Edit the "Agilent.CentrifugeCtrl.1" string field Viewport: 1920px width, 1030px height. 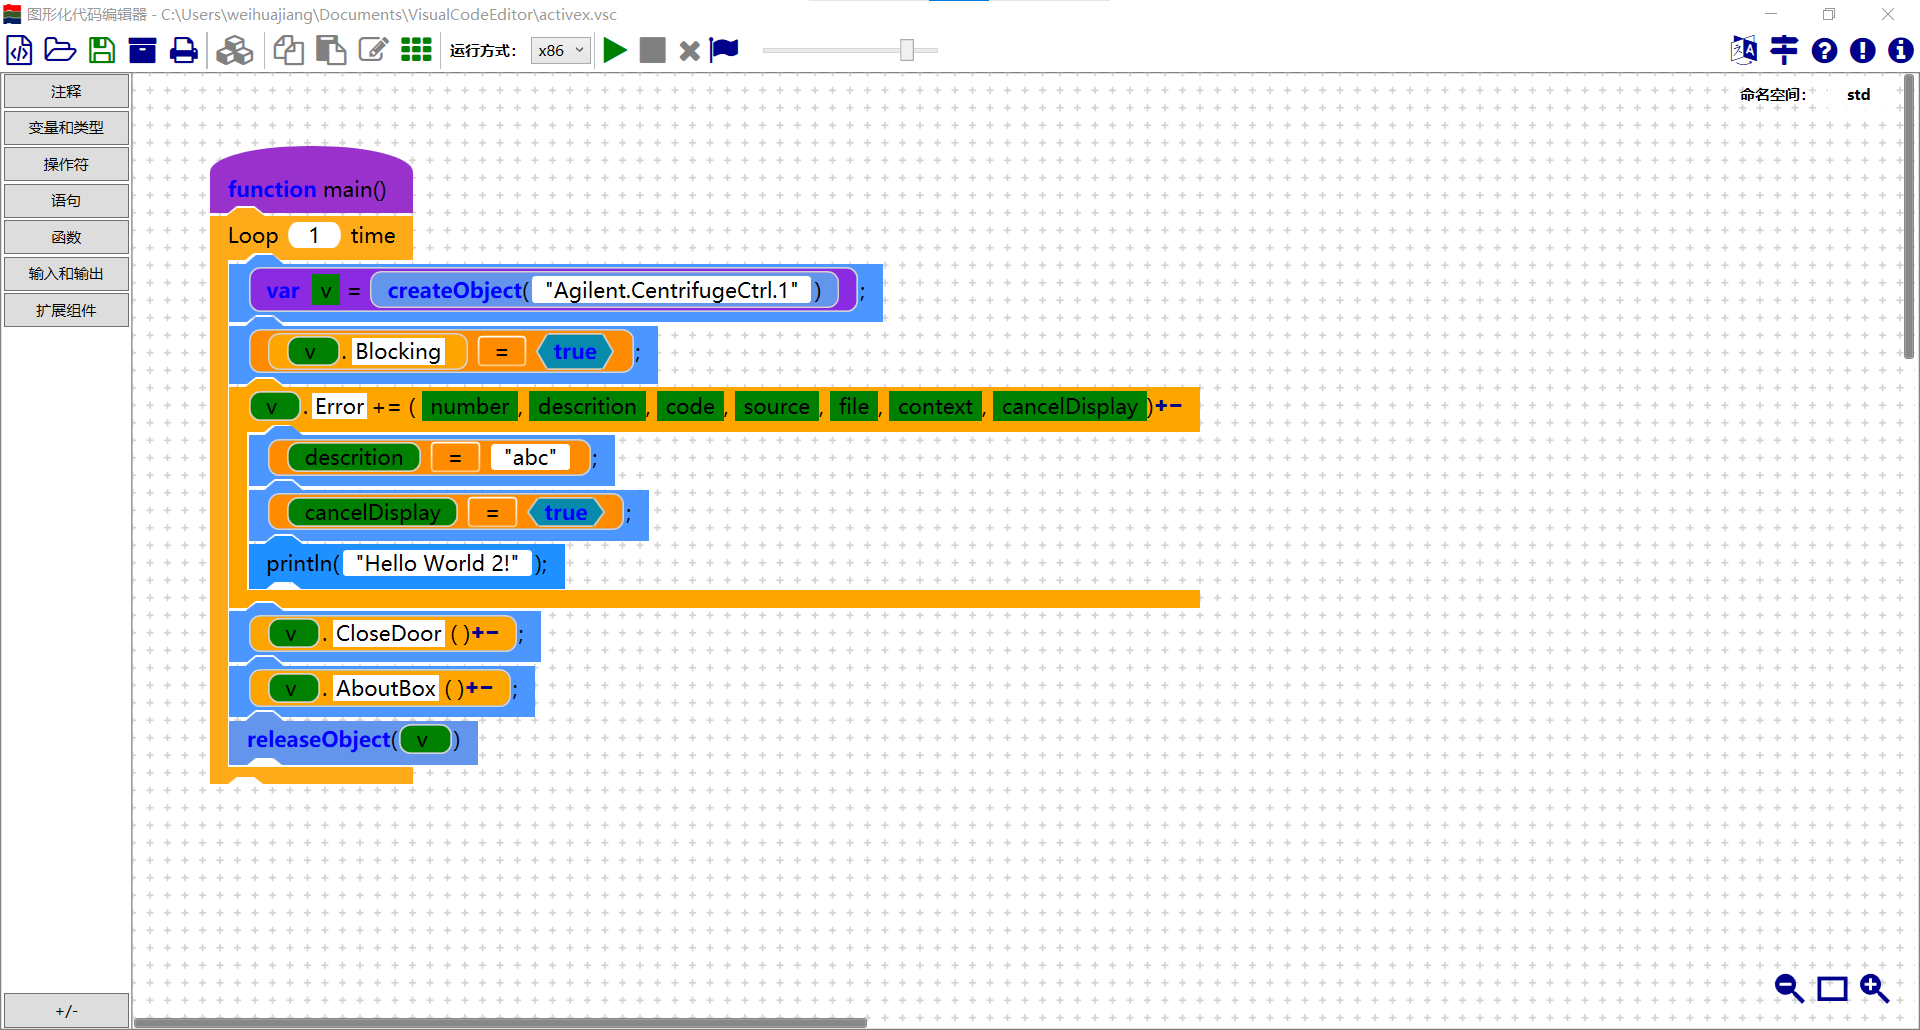[672, 290]
